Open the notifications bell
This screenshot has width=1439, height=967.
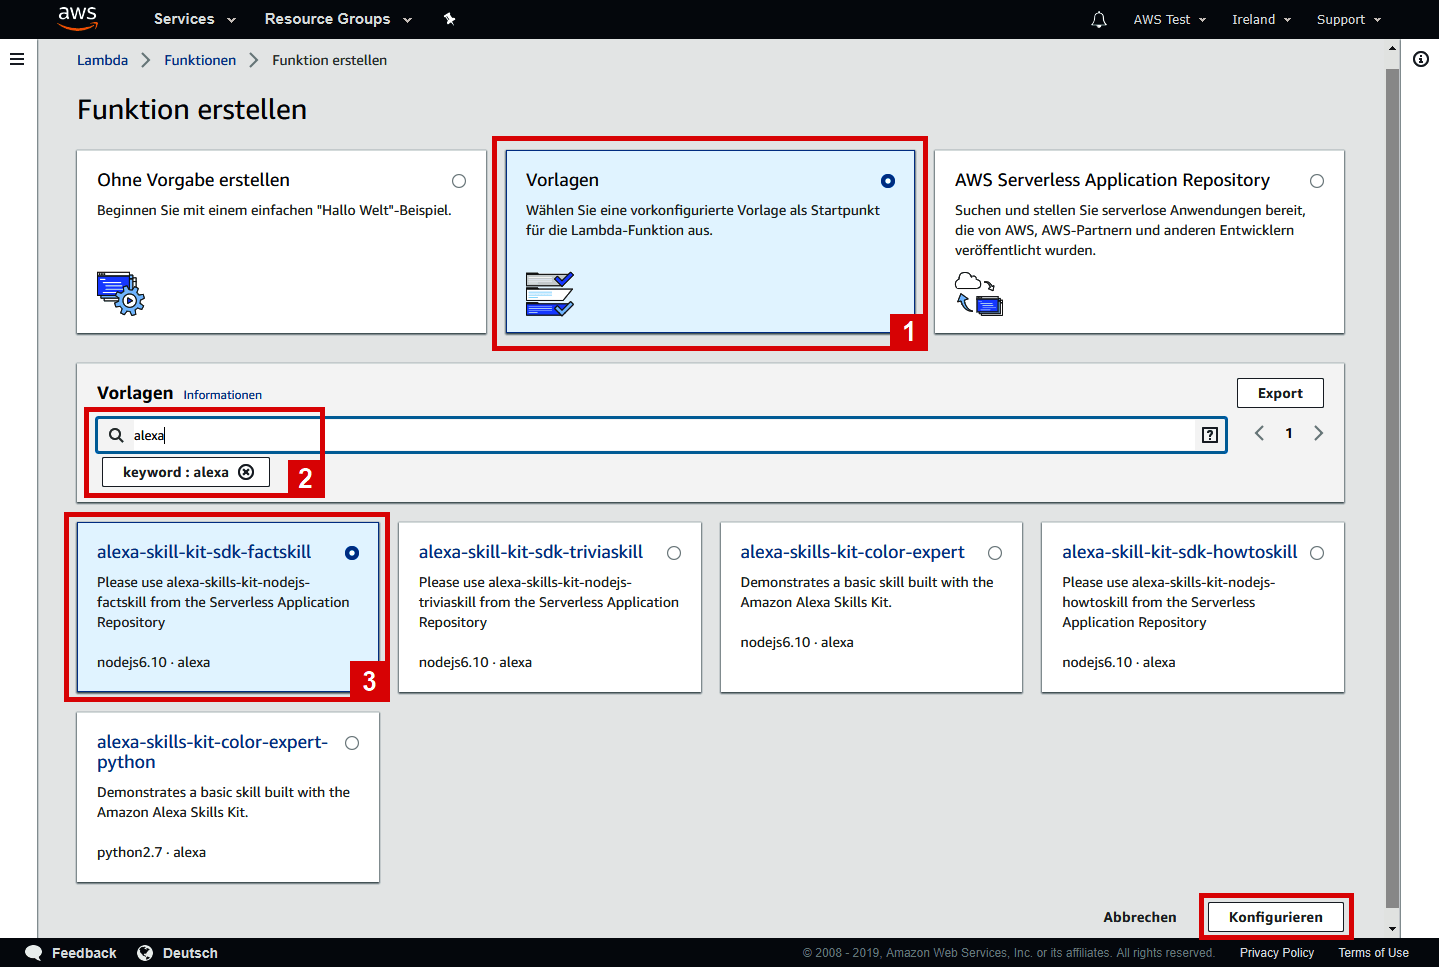pos(1098,19)
